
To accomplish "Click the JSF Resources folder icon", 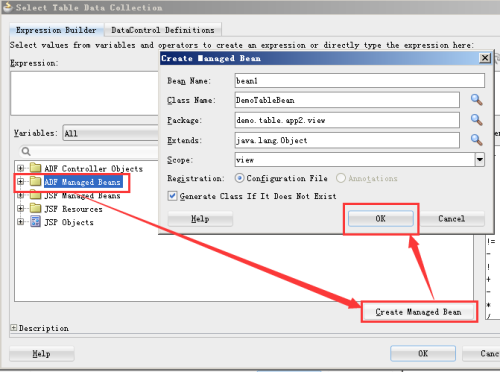I will click(35, 209).
